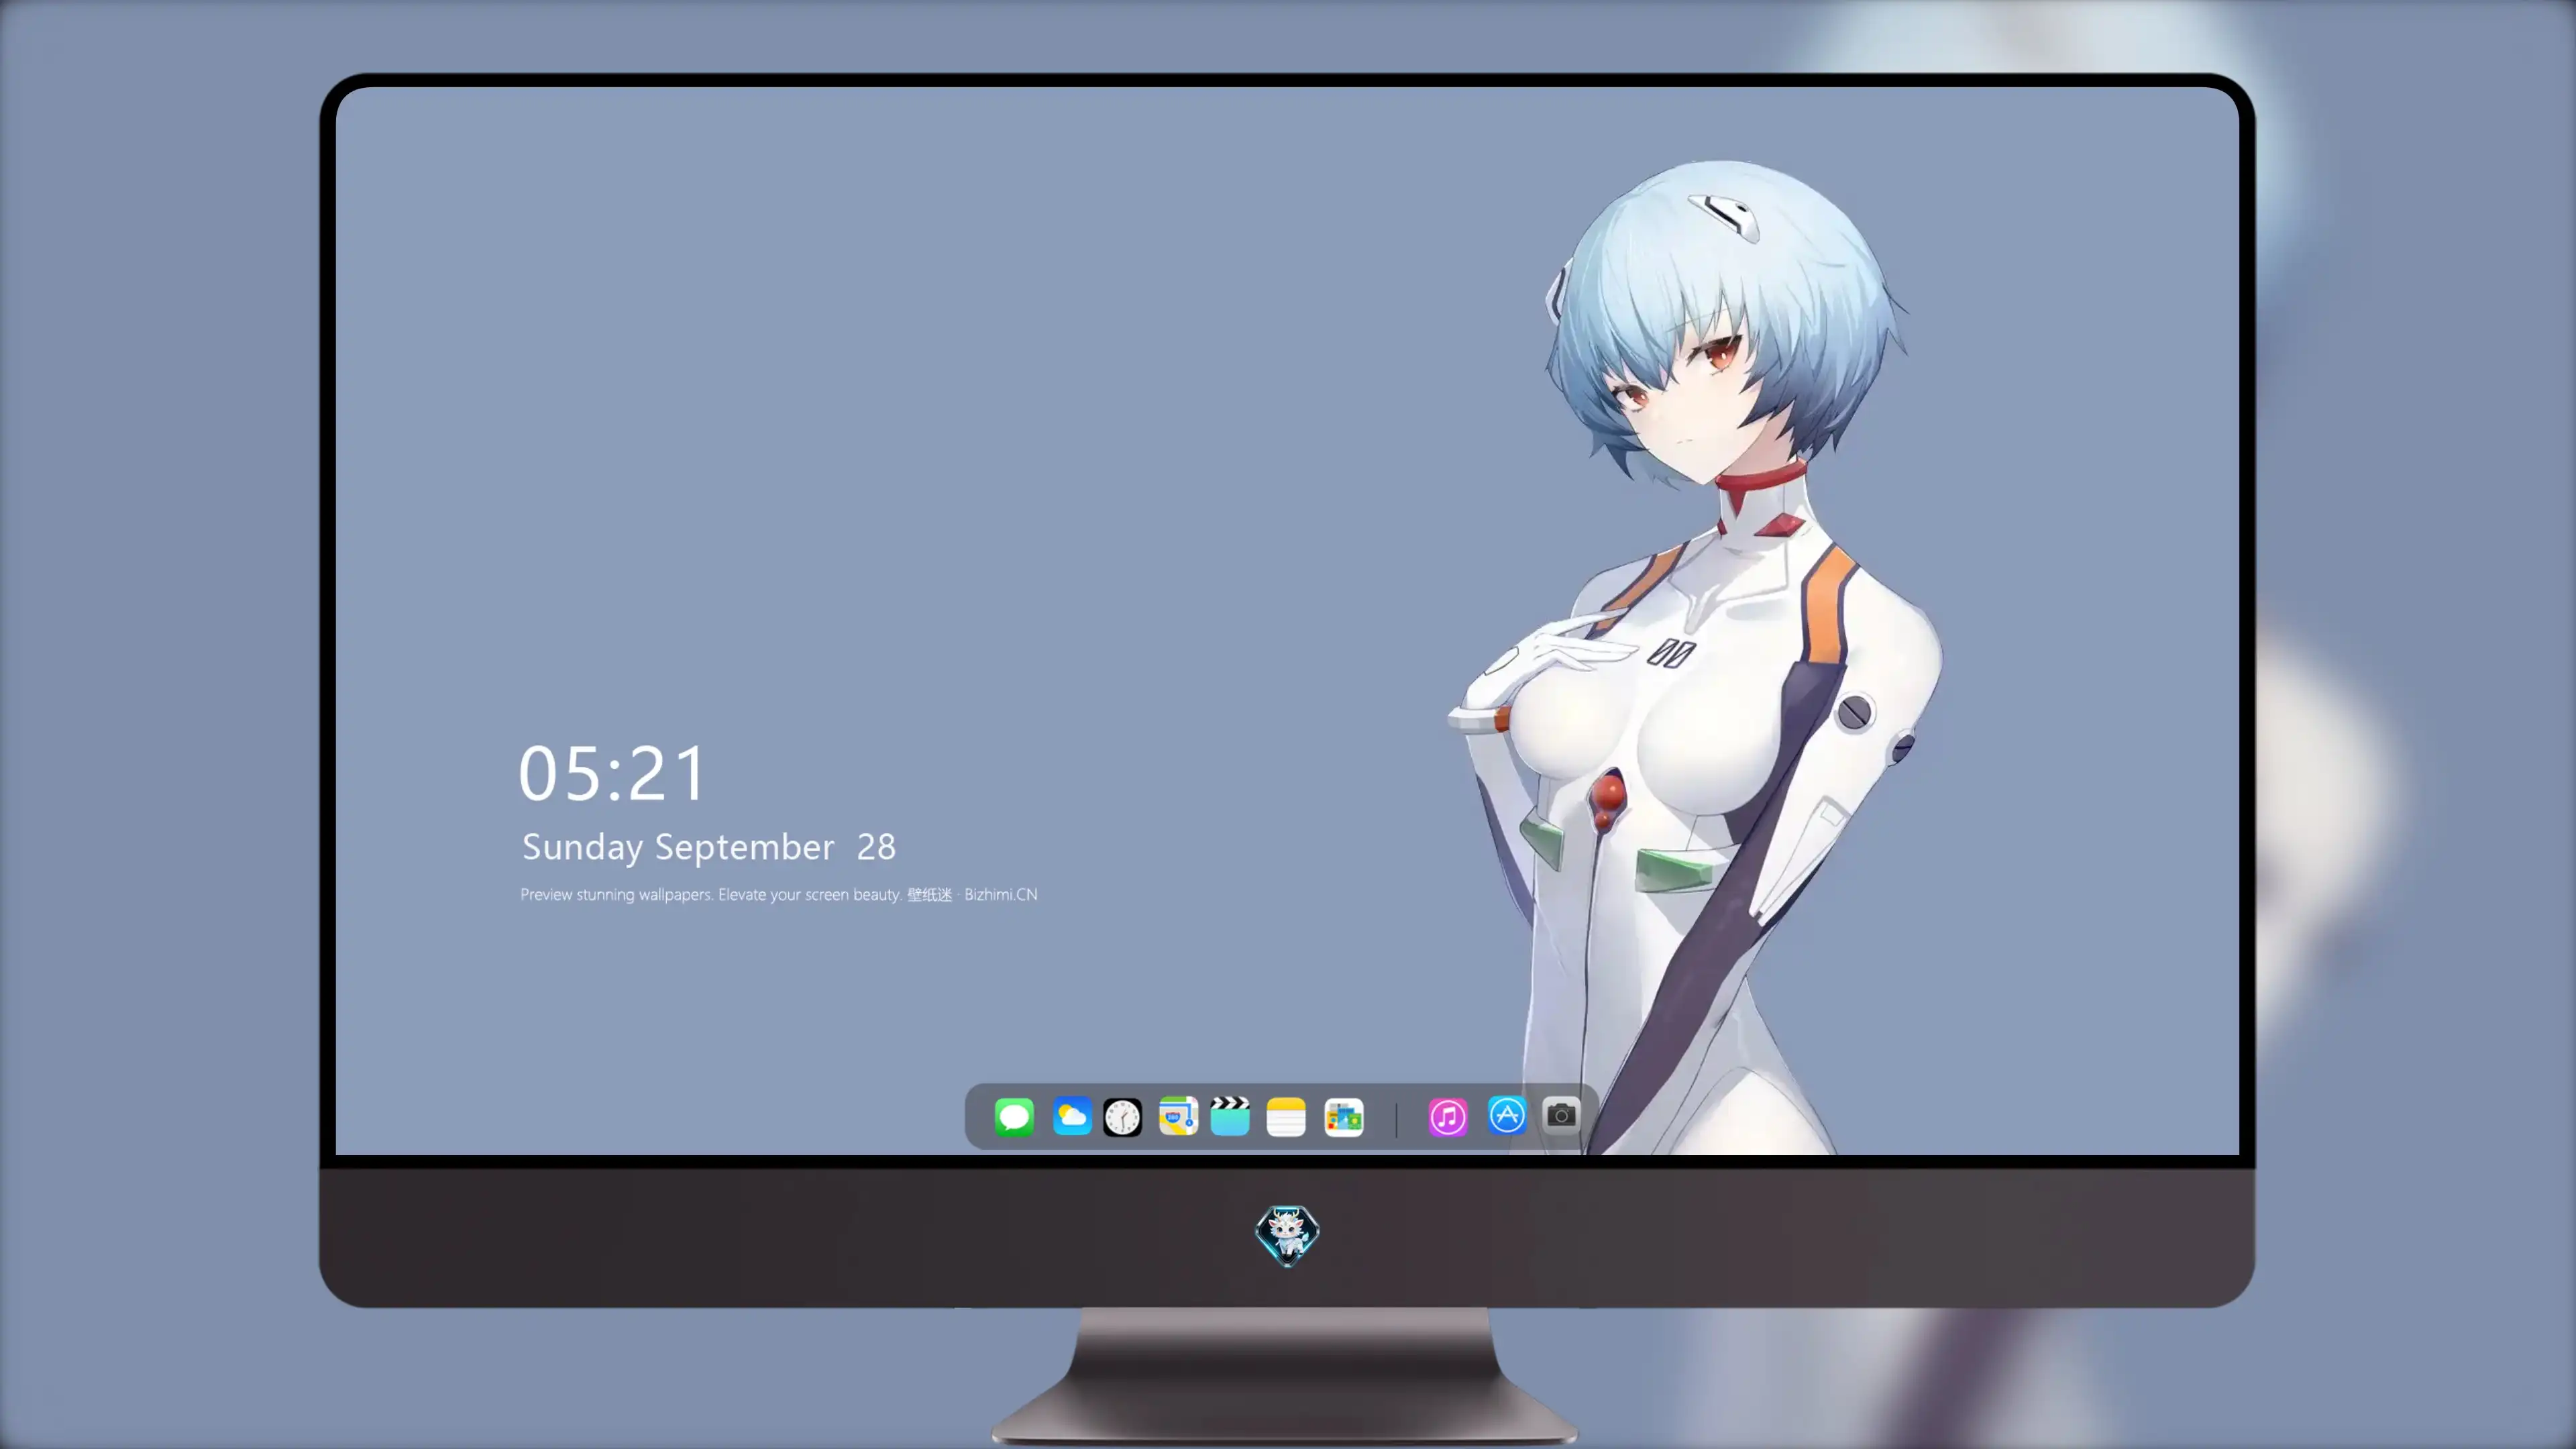Open the App Store from the dock
The image size is (2576, 1449).
(1507, 1115)
